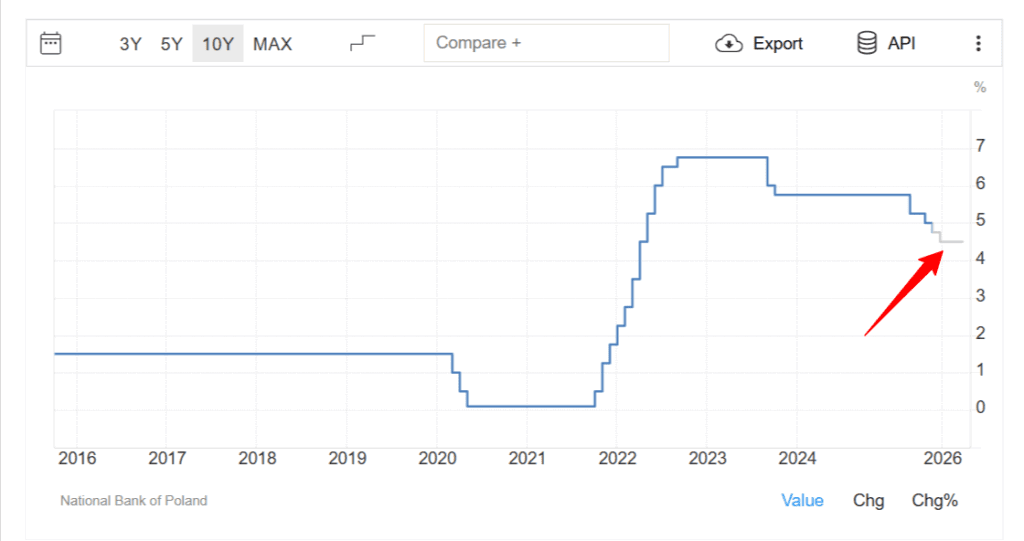Open the calendar date range picker
This screenshot has width=1024, height=541.
click(50, 43)
